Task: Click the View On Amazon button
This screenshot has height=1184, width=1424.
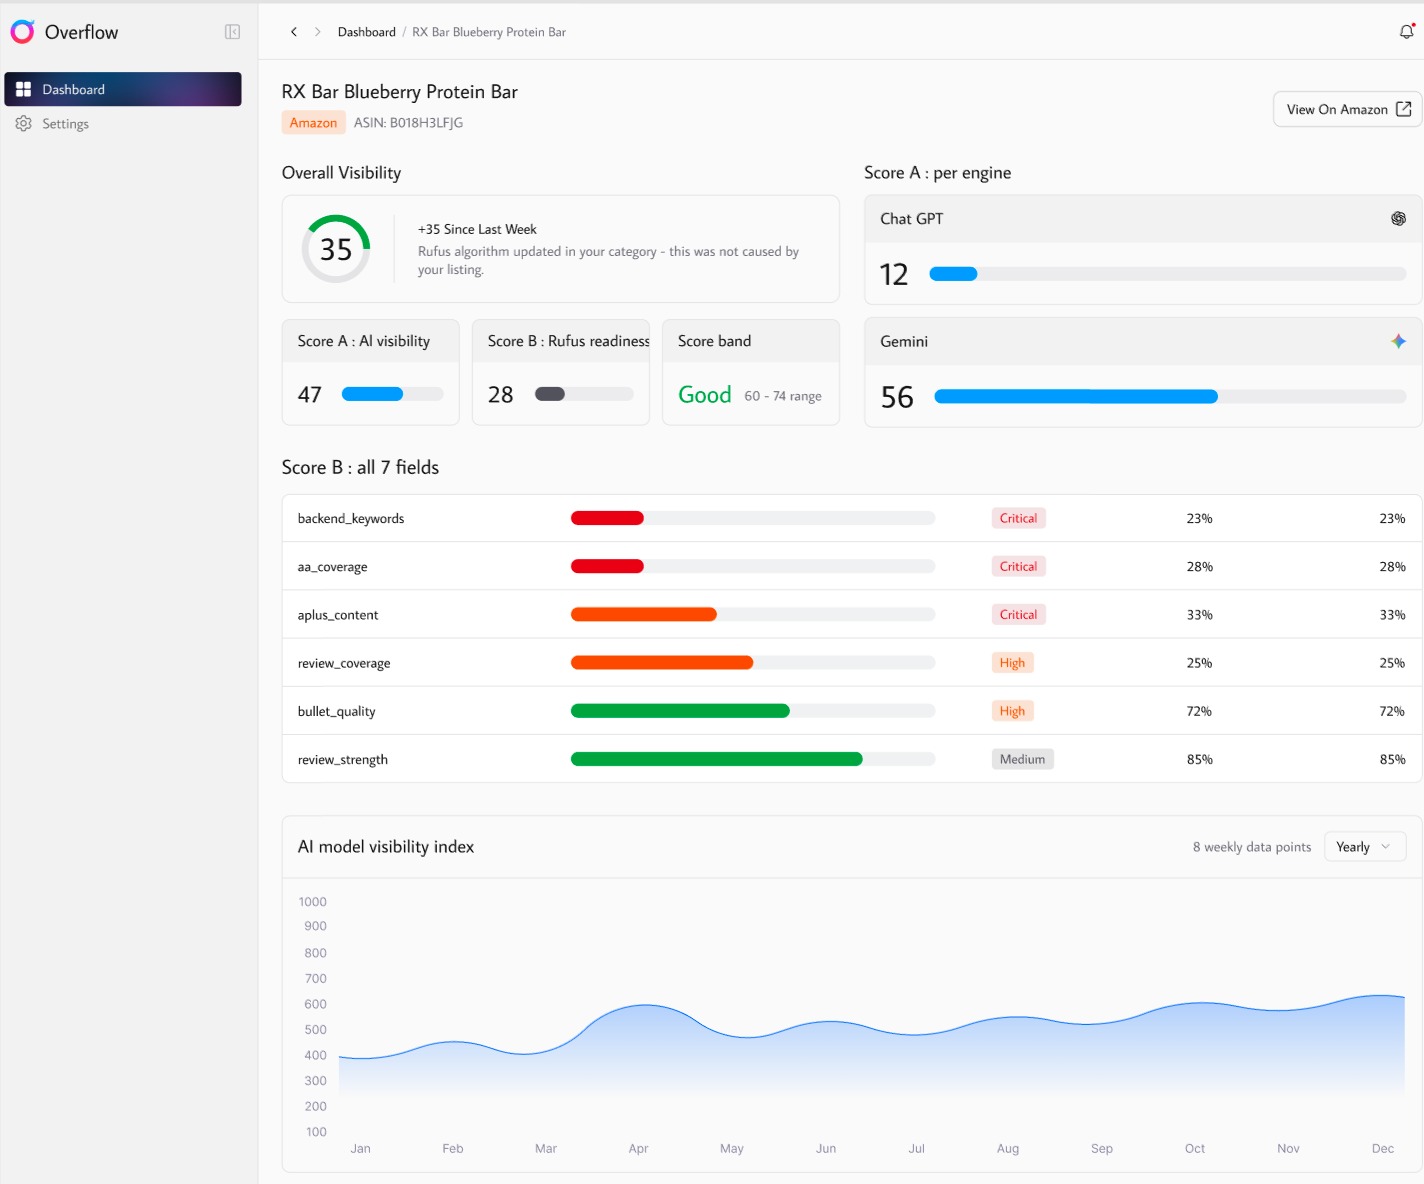Action: tap(1348, 109)
